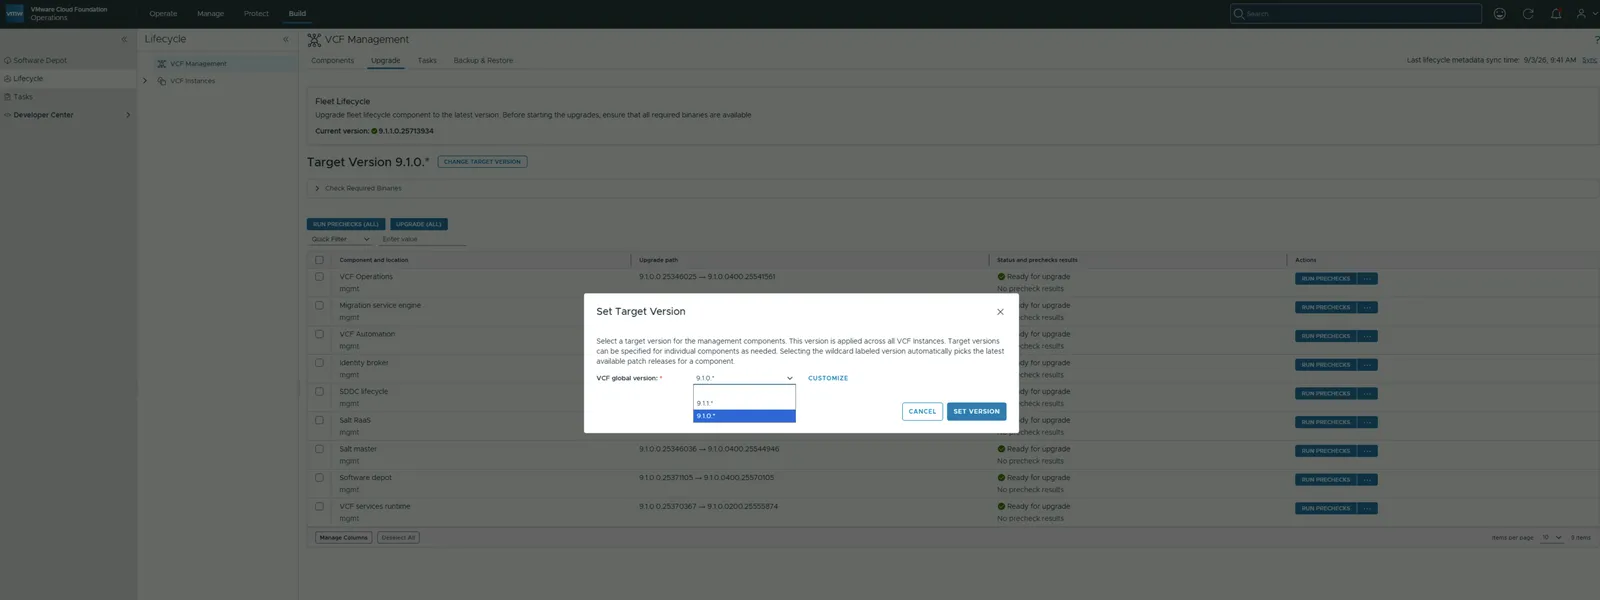Open the Build top menu

[297, 14]
